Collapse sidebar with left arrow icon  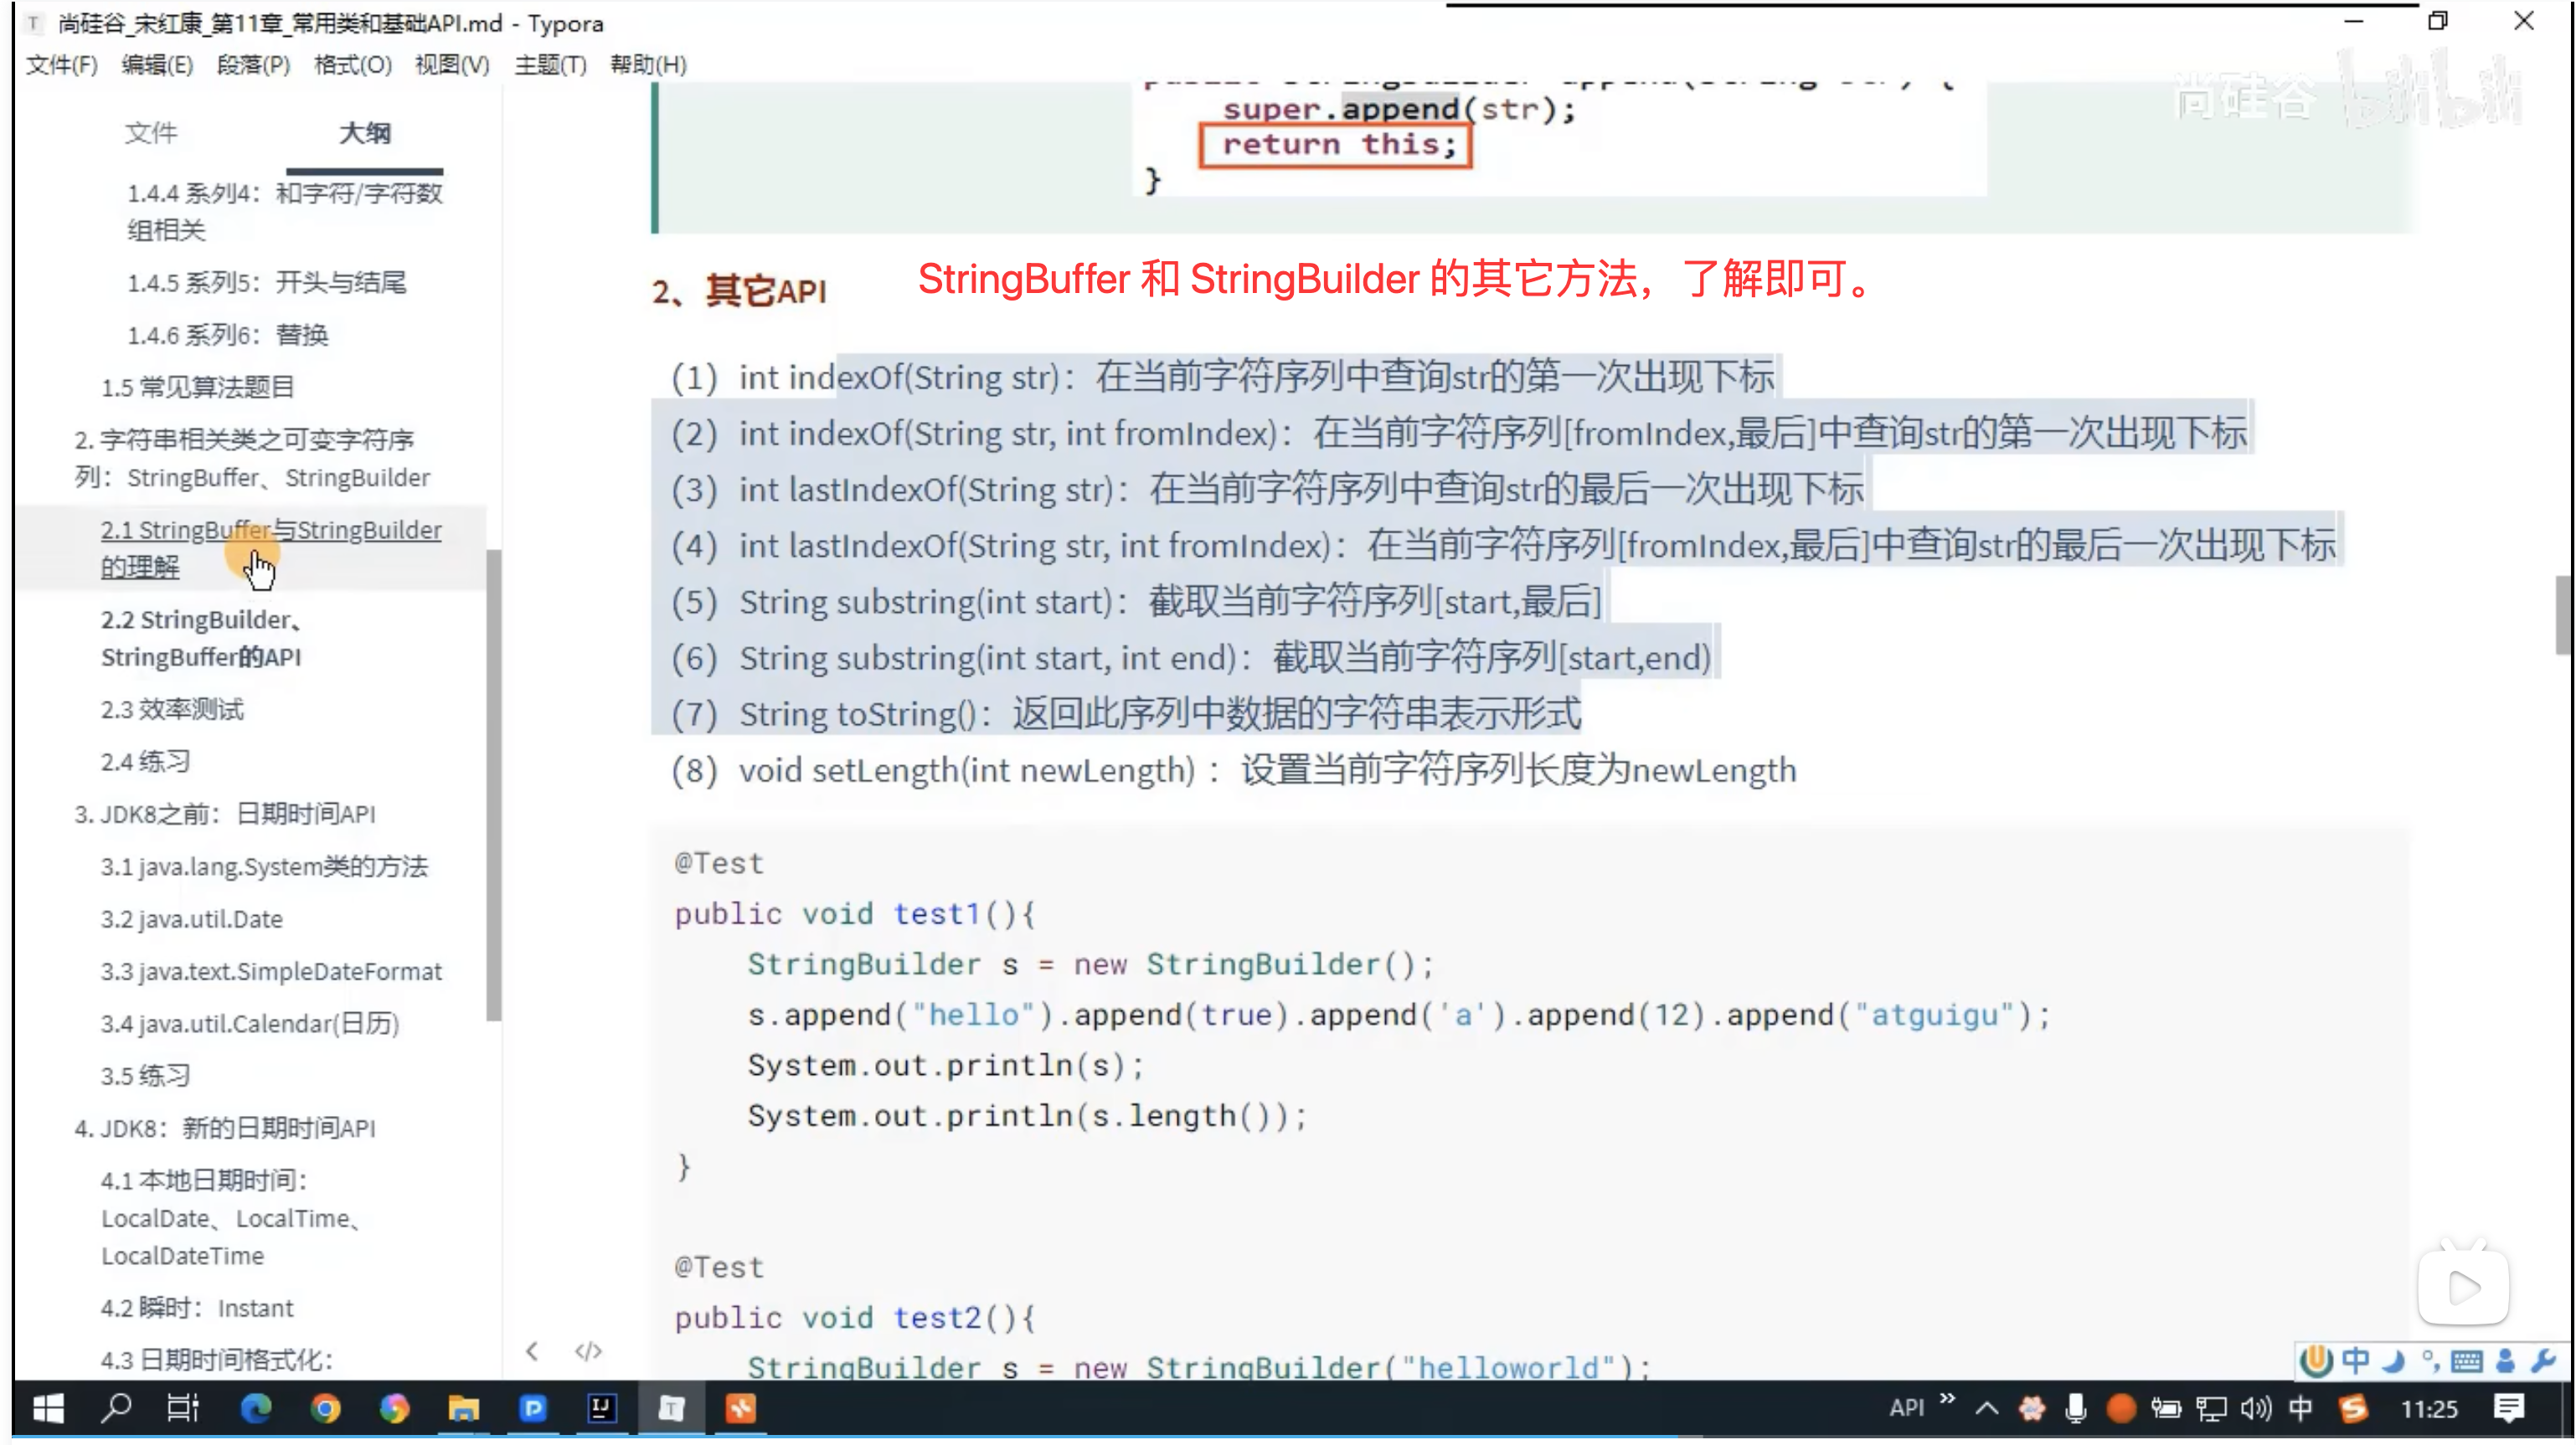[x=532, y=1351]
